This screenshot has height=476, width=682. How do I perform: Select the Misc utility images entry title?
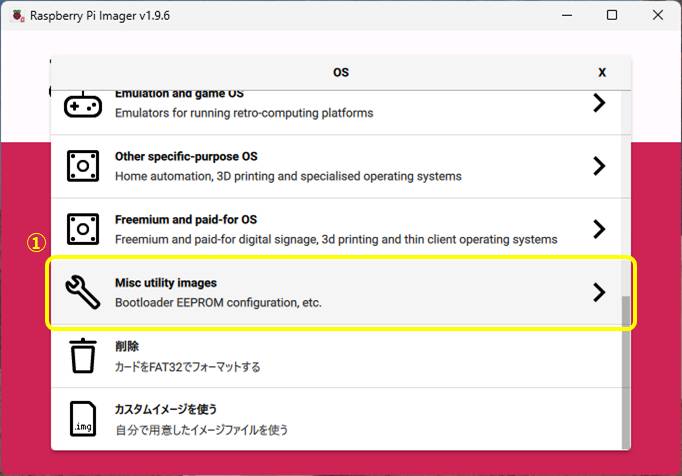tap(166, 283)
